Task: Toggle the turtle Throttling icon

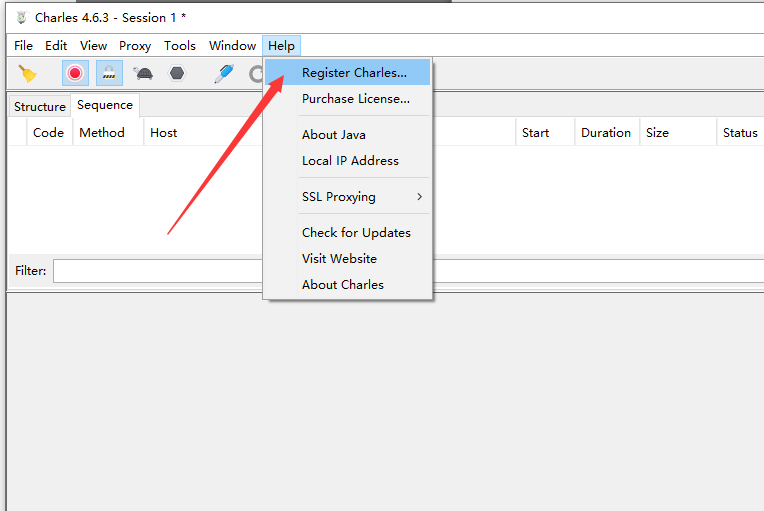Action: pos(143,73)
